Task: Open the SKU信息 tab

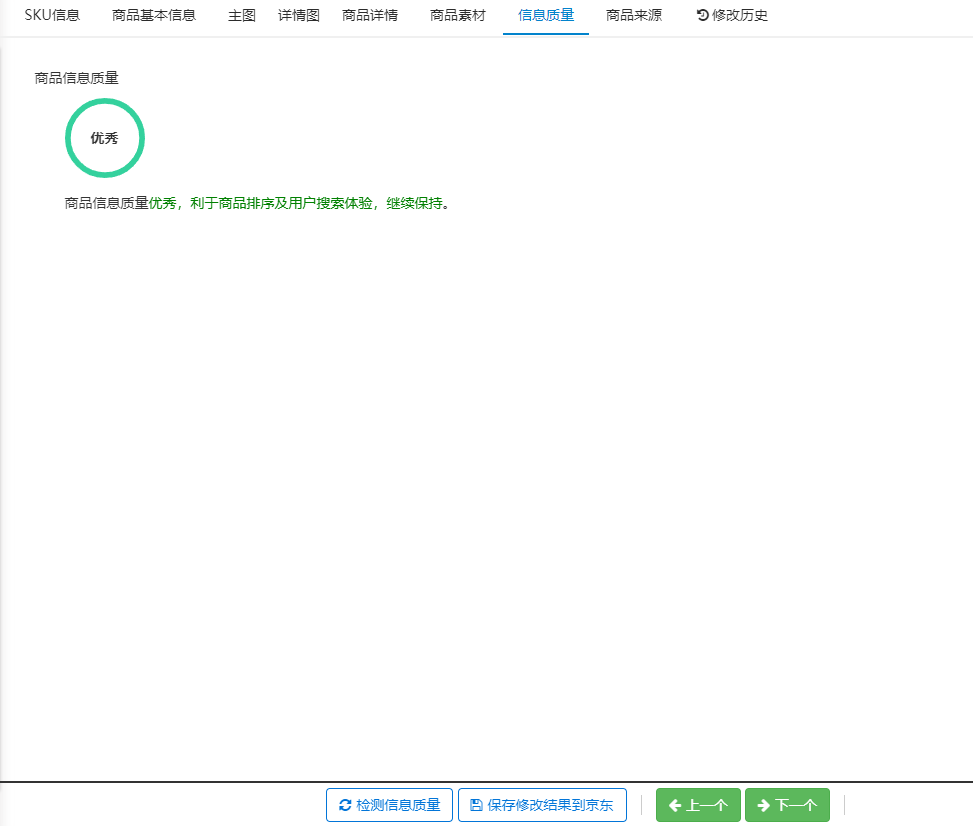Action: pyautogui.click(x=52, y=16)
